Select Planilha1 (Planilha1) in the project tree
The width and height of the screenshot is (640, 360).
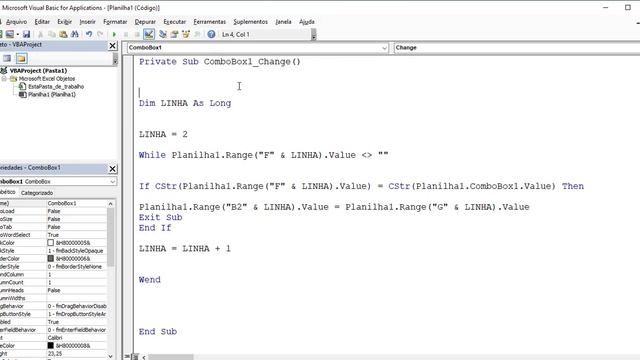click(x=52, y=94)
